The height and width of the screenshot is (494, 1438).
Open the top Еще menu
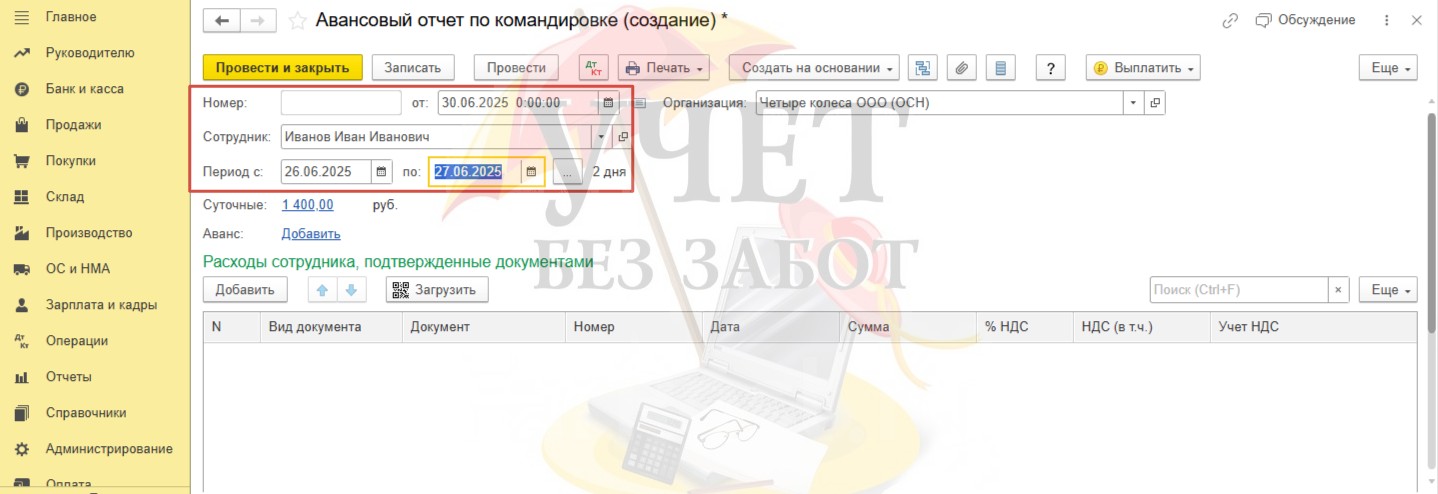pos(1389,68)
